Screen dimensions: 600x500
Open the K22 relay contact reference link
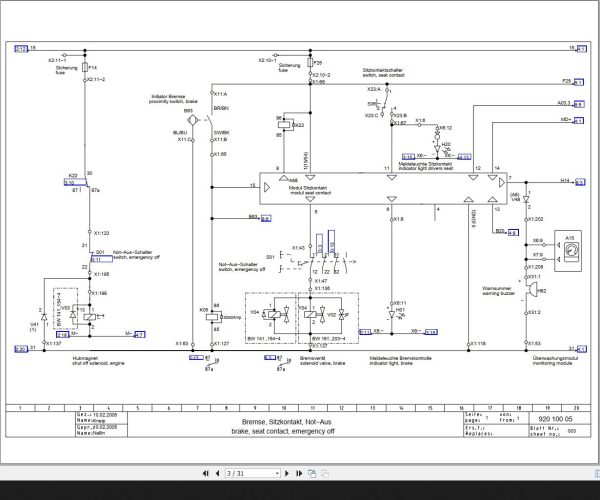point(75,183)
